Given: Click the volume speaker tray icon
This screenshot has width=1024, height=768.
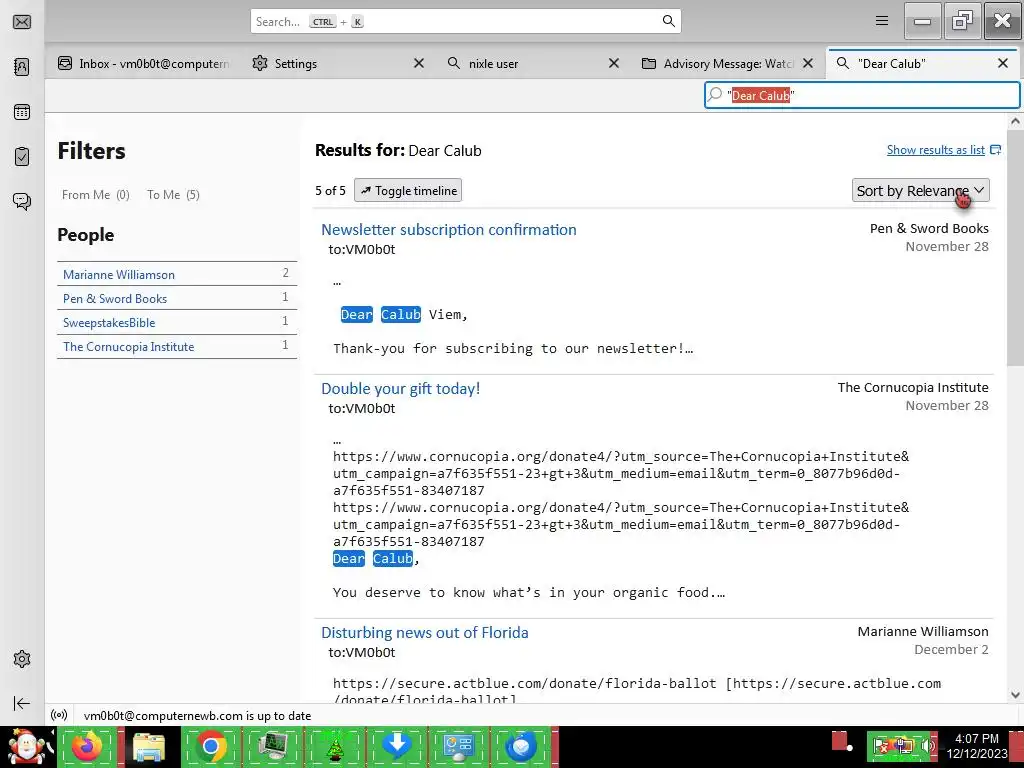Looking at the screenshot, I should pos(927,745).
